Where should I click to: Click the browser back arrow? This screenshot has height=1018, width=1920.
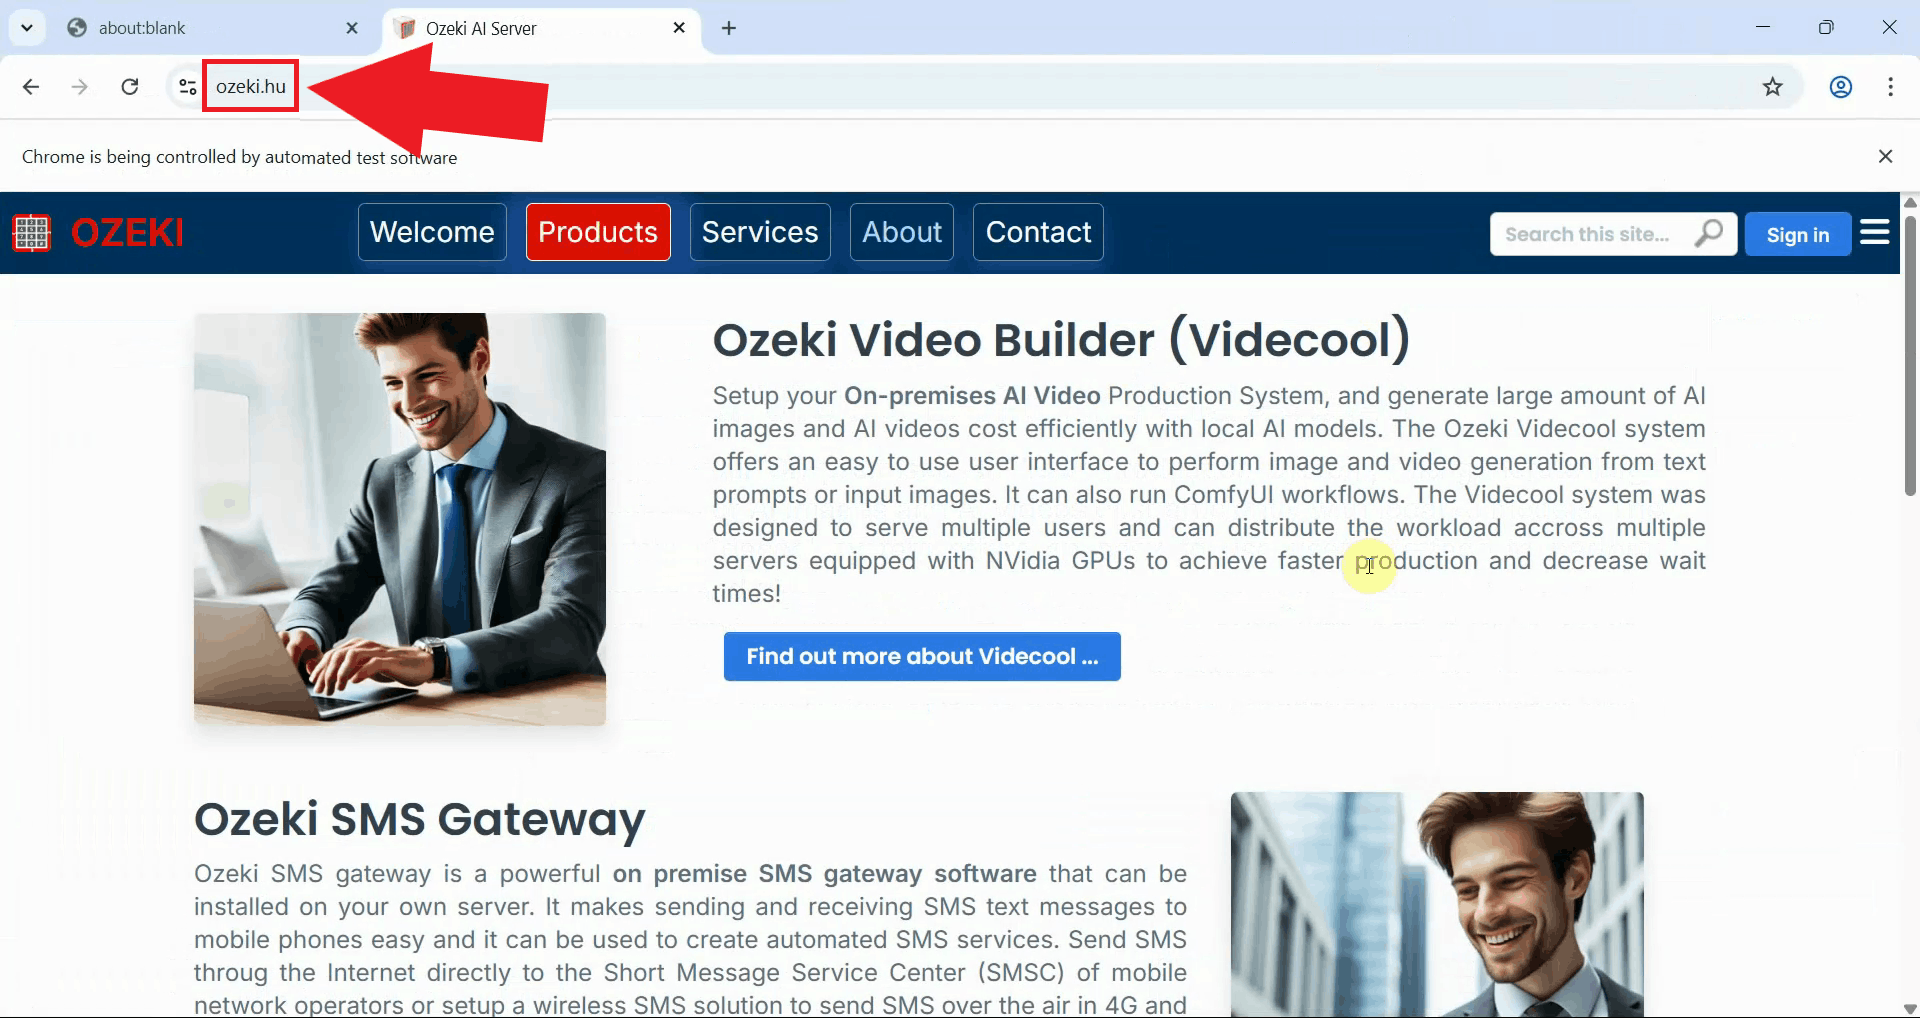31,87
